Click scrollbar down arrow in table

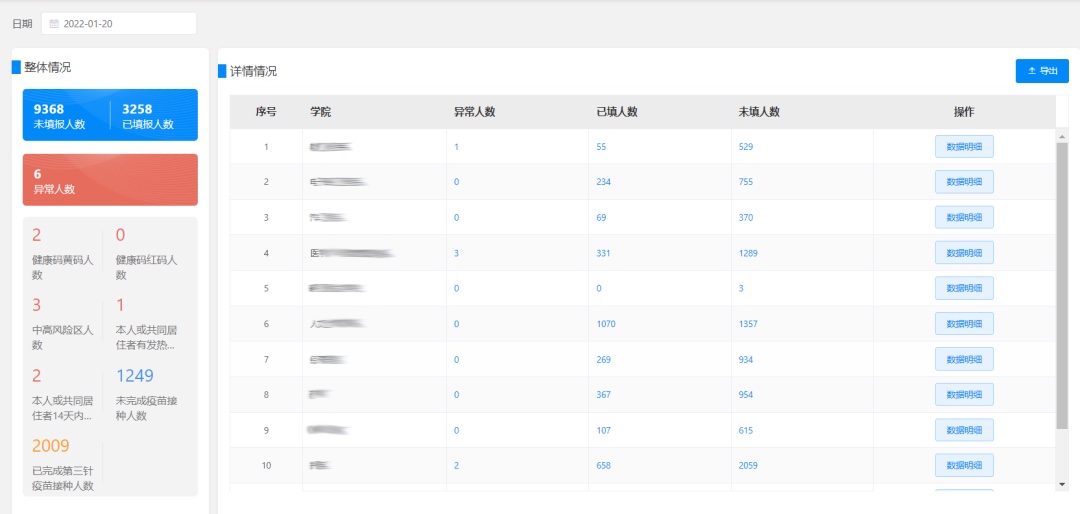point(1061,484)
